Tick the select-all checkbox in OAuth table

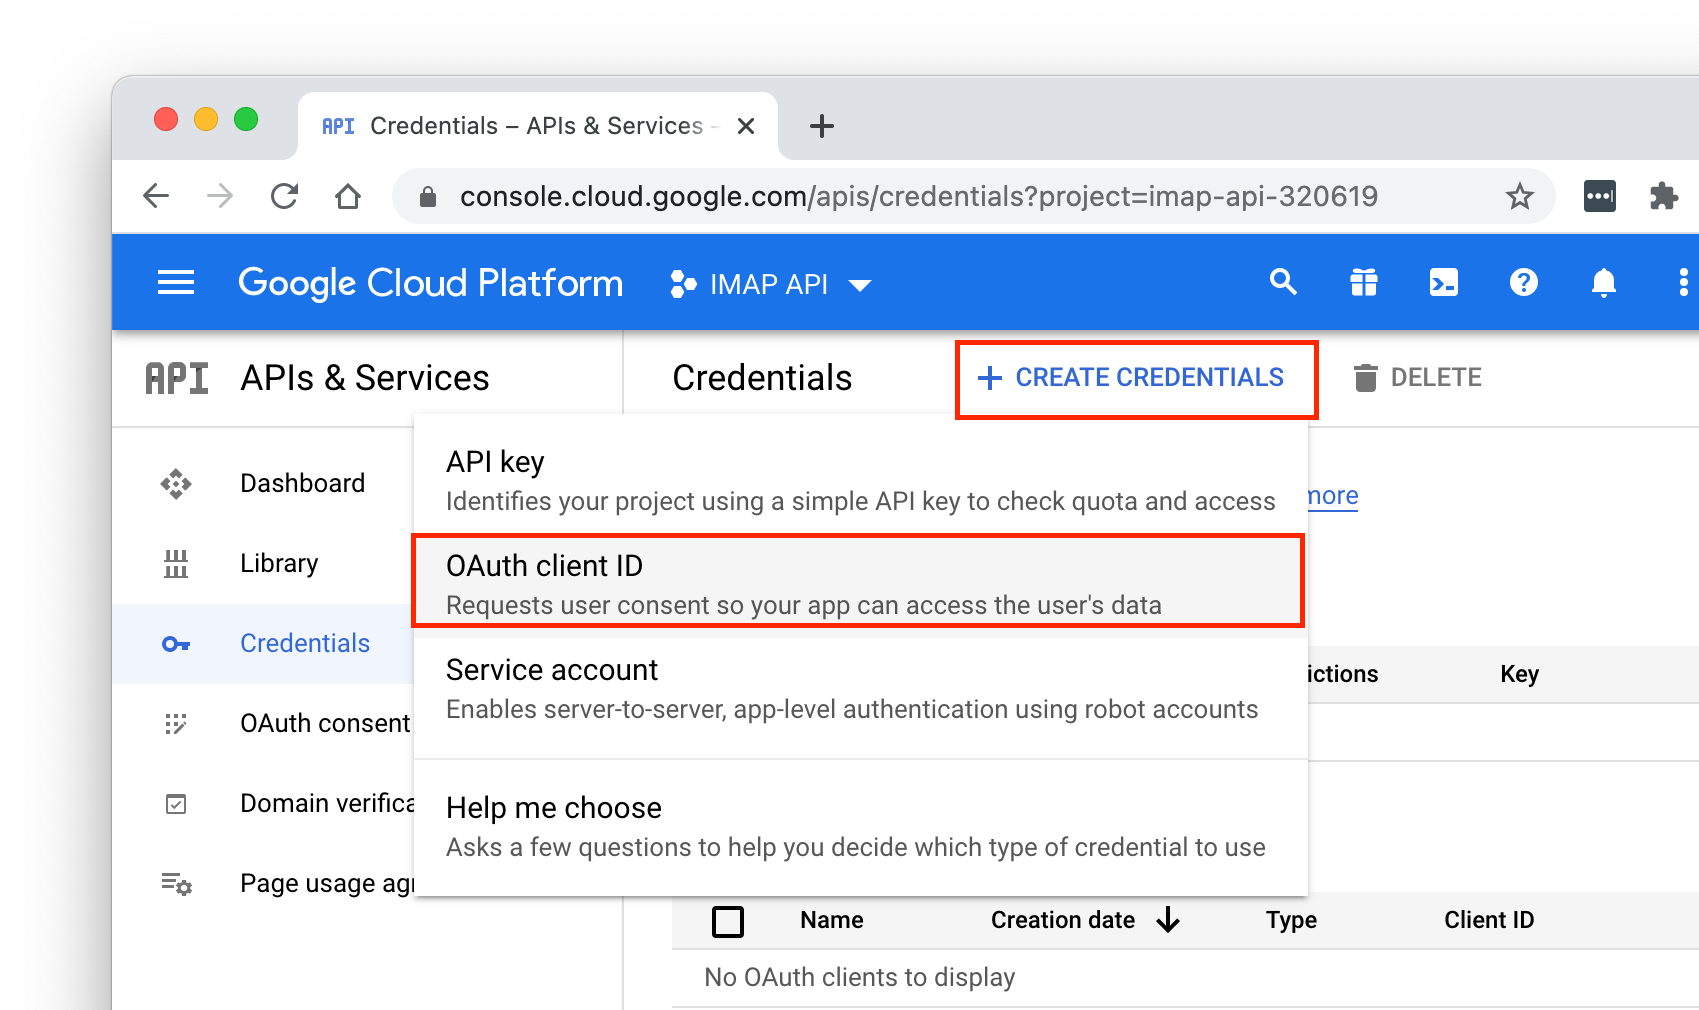tap(728, 921)
